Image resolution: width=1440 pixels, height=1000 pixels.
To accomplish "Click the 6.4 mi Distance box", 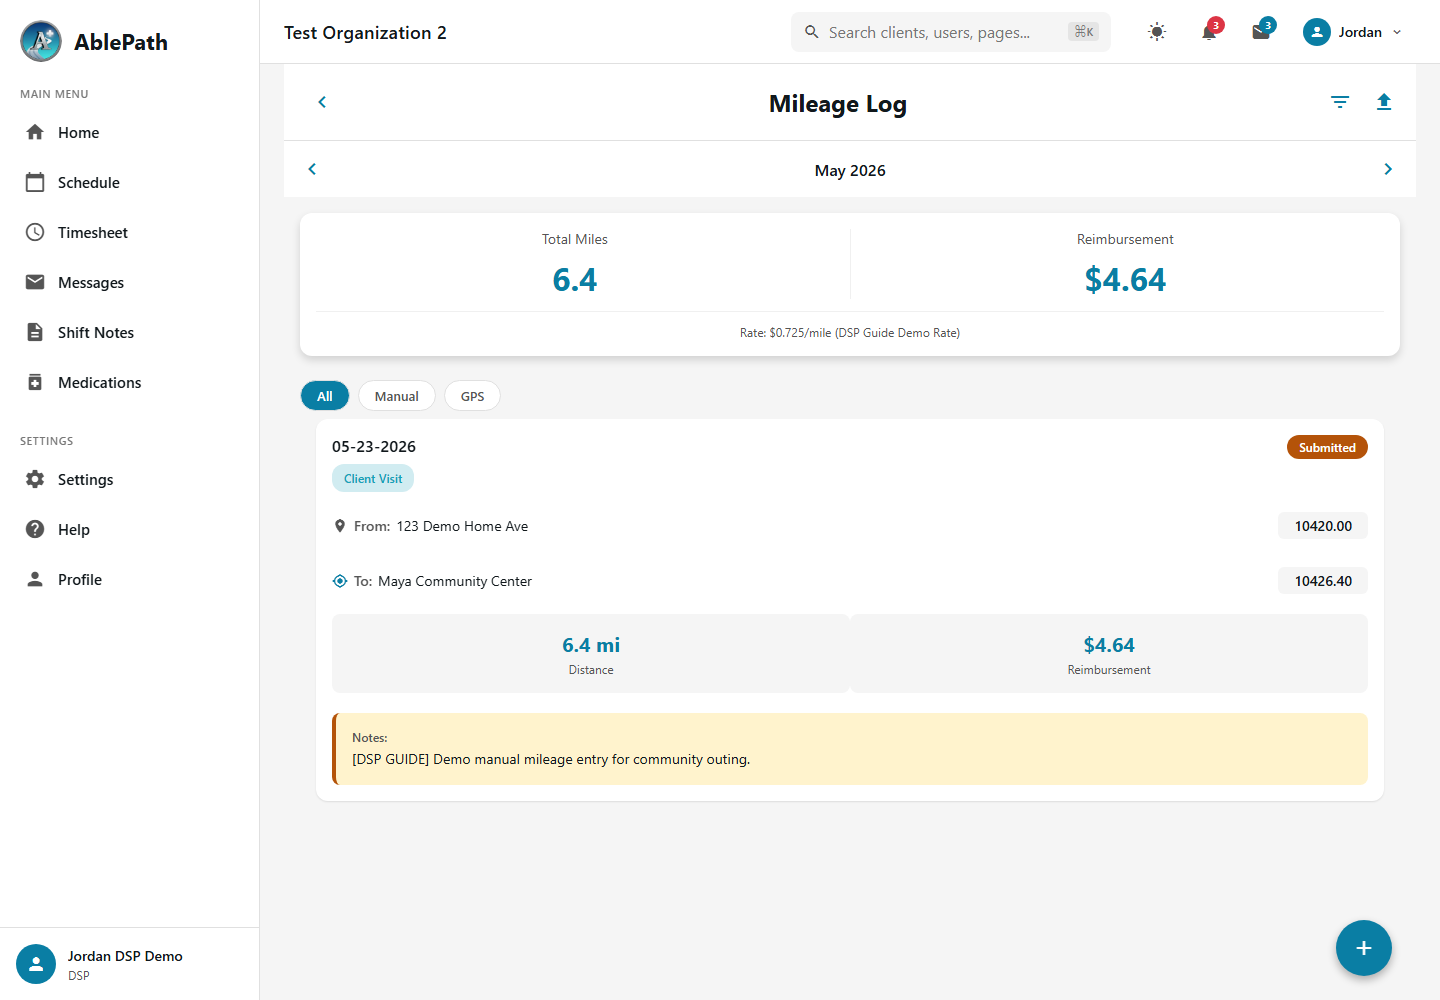I will click(591, 653).
